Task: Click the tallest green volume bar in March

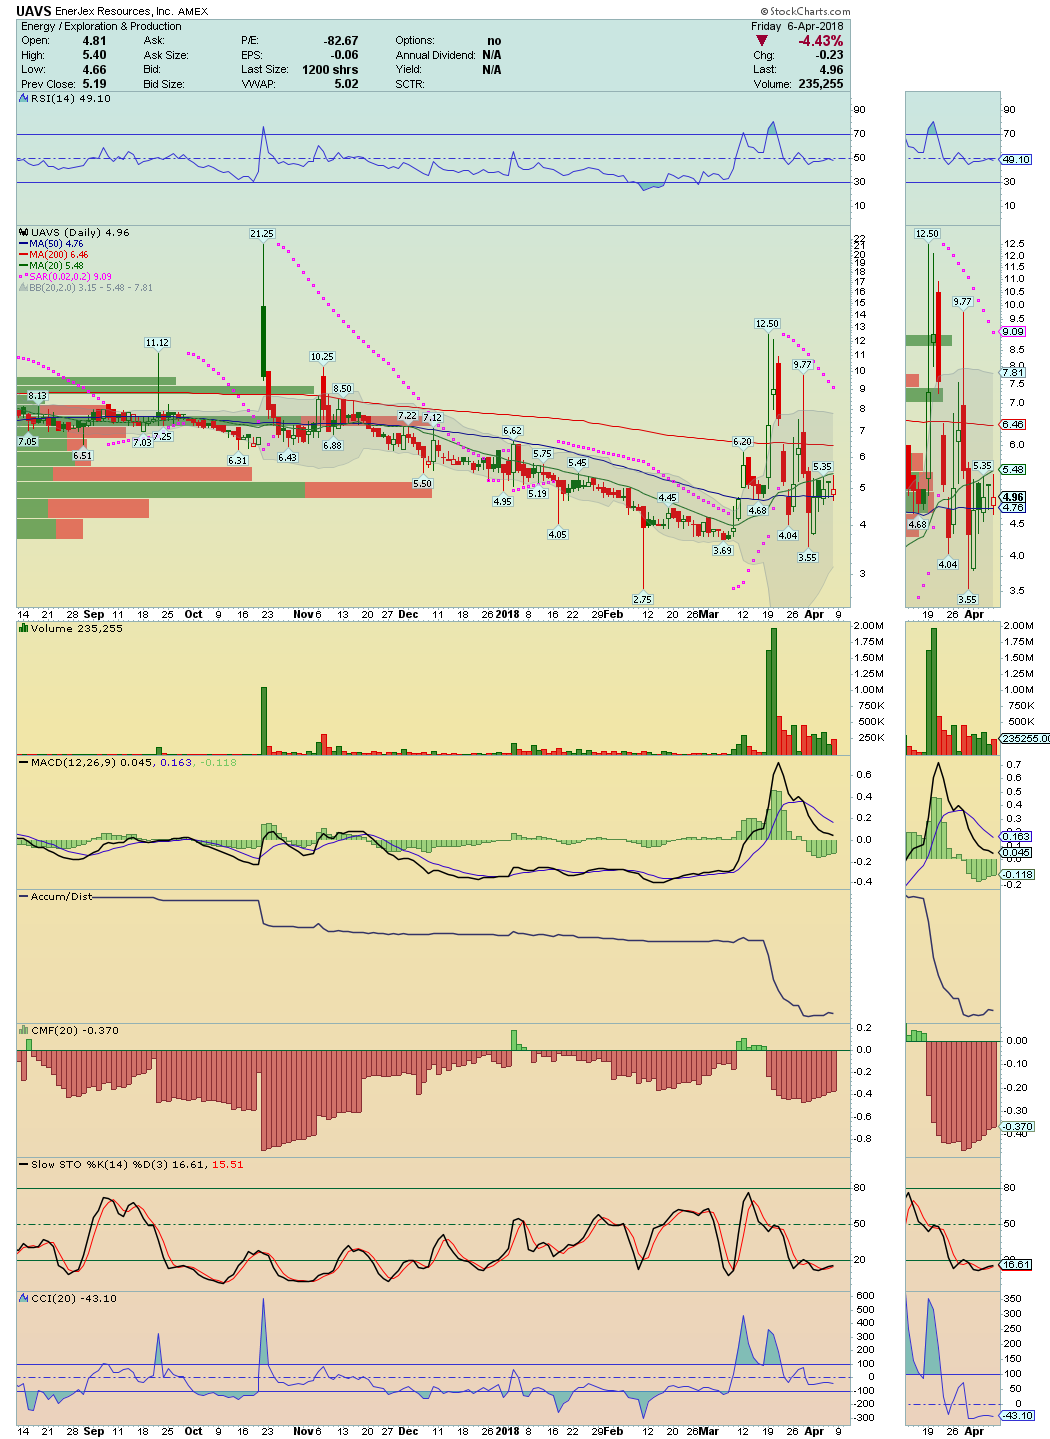Action: (x=773, y=691)
